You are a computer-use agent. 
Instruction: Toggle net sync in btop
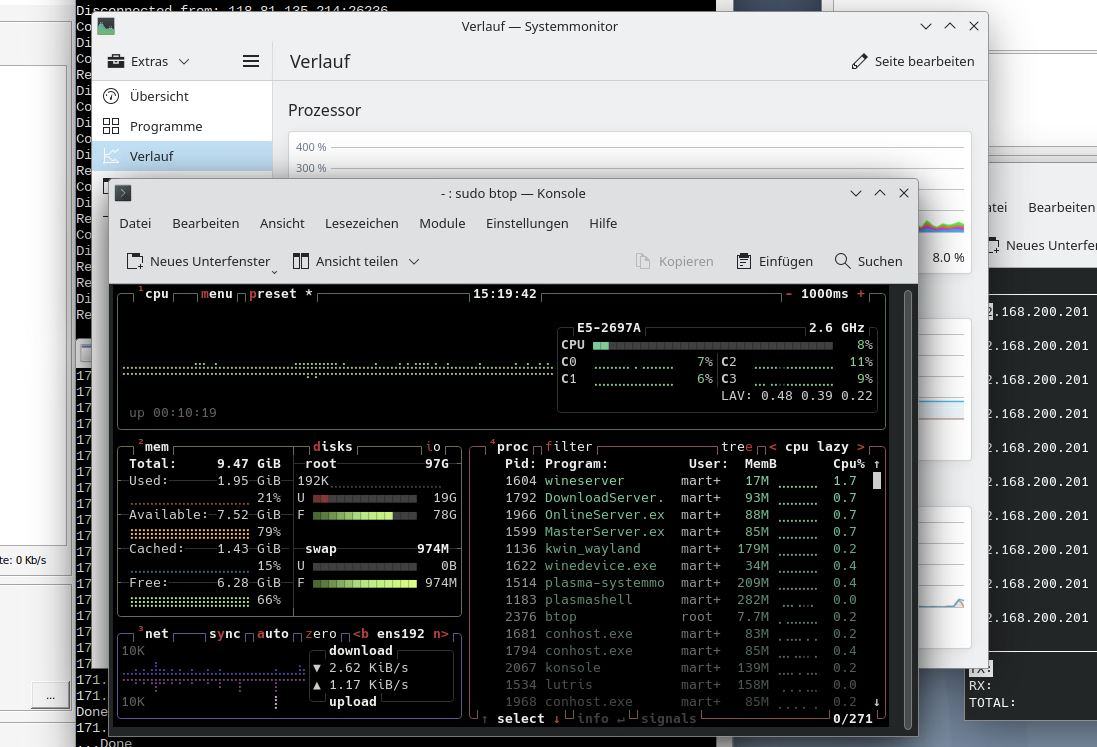pyautogui.click(x=225, y=634)
